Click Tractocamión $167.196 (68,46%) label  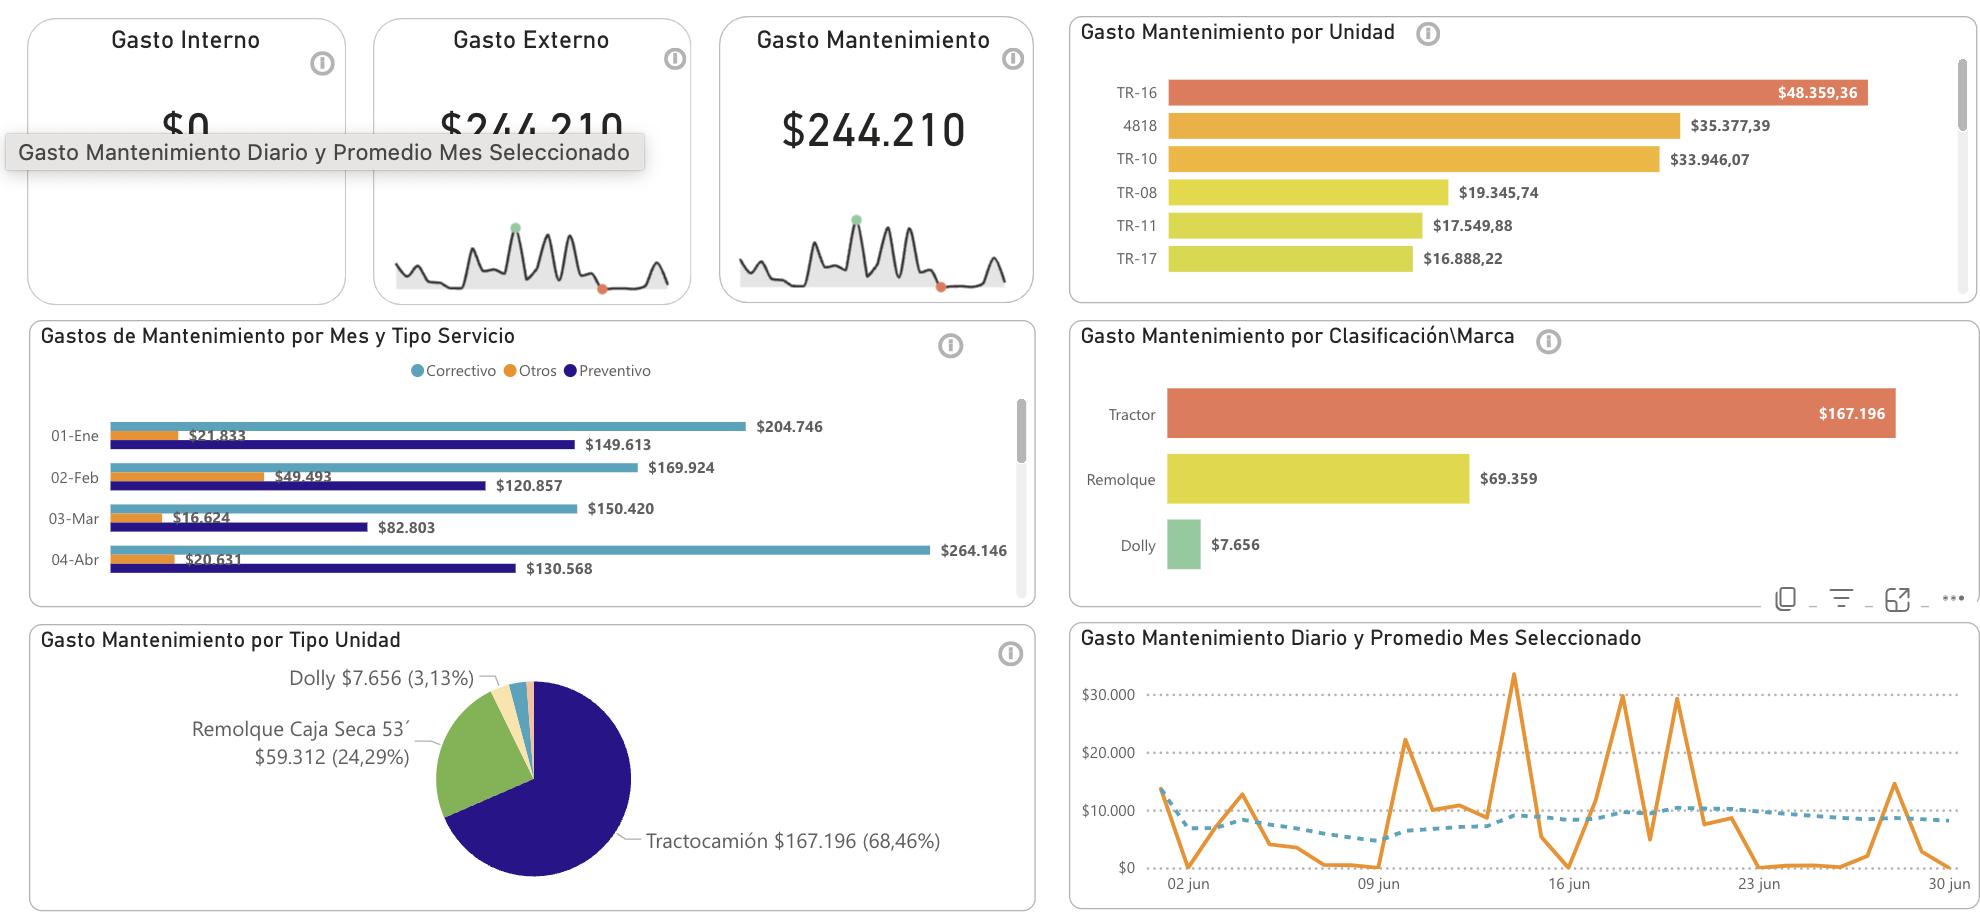(793, 841)
